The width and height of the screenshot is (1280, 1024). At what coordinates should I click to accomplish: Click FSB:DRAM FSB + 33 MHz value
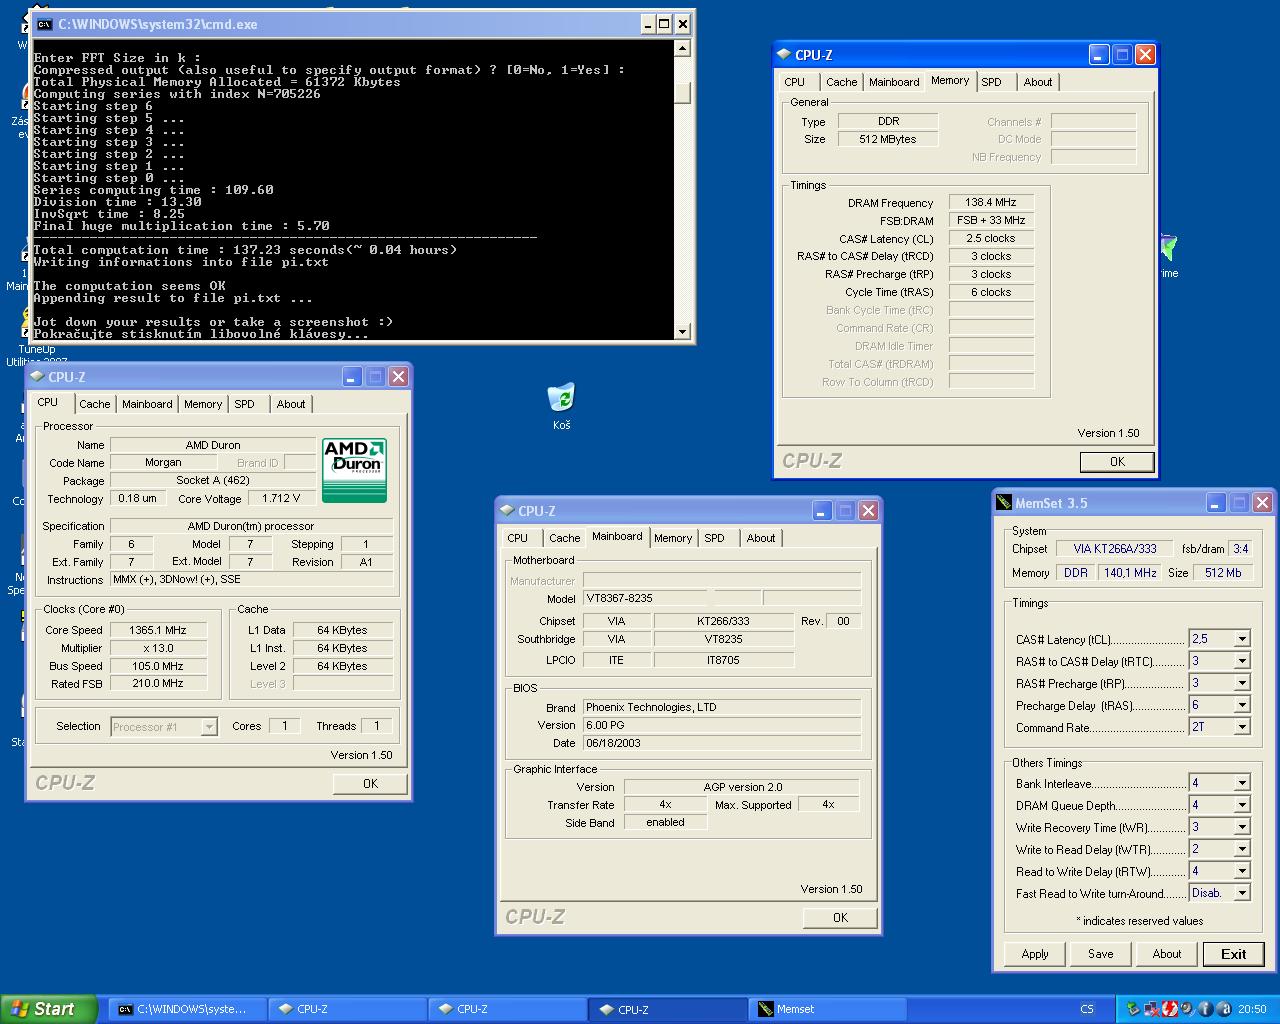991,220
